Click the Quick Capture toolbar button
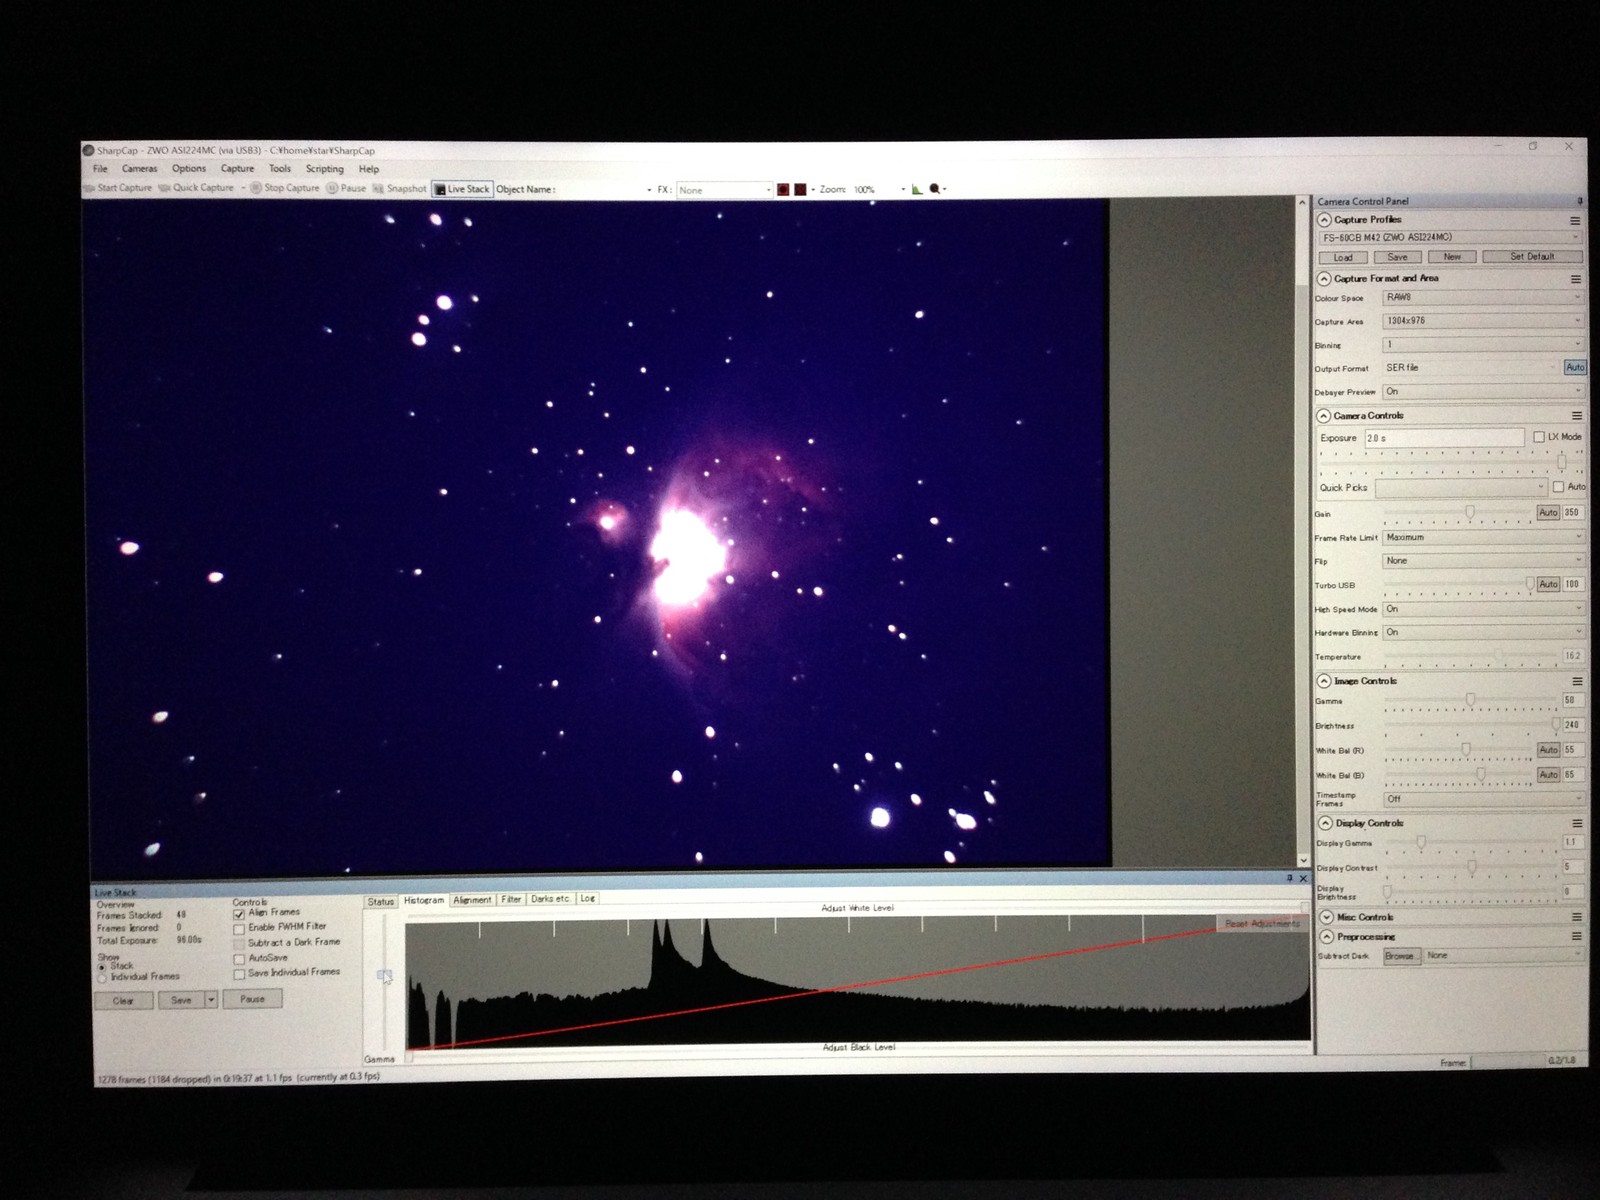 [x=197, y=188]
